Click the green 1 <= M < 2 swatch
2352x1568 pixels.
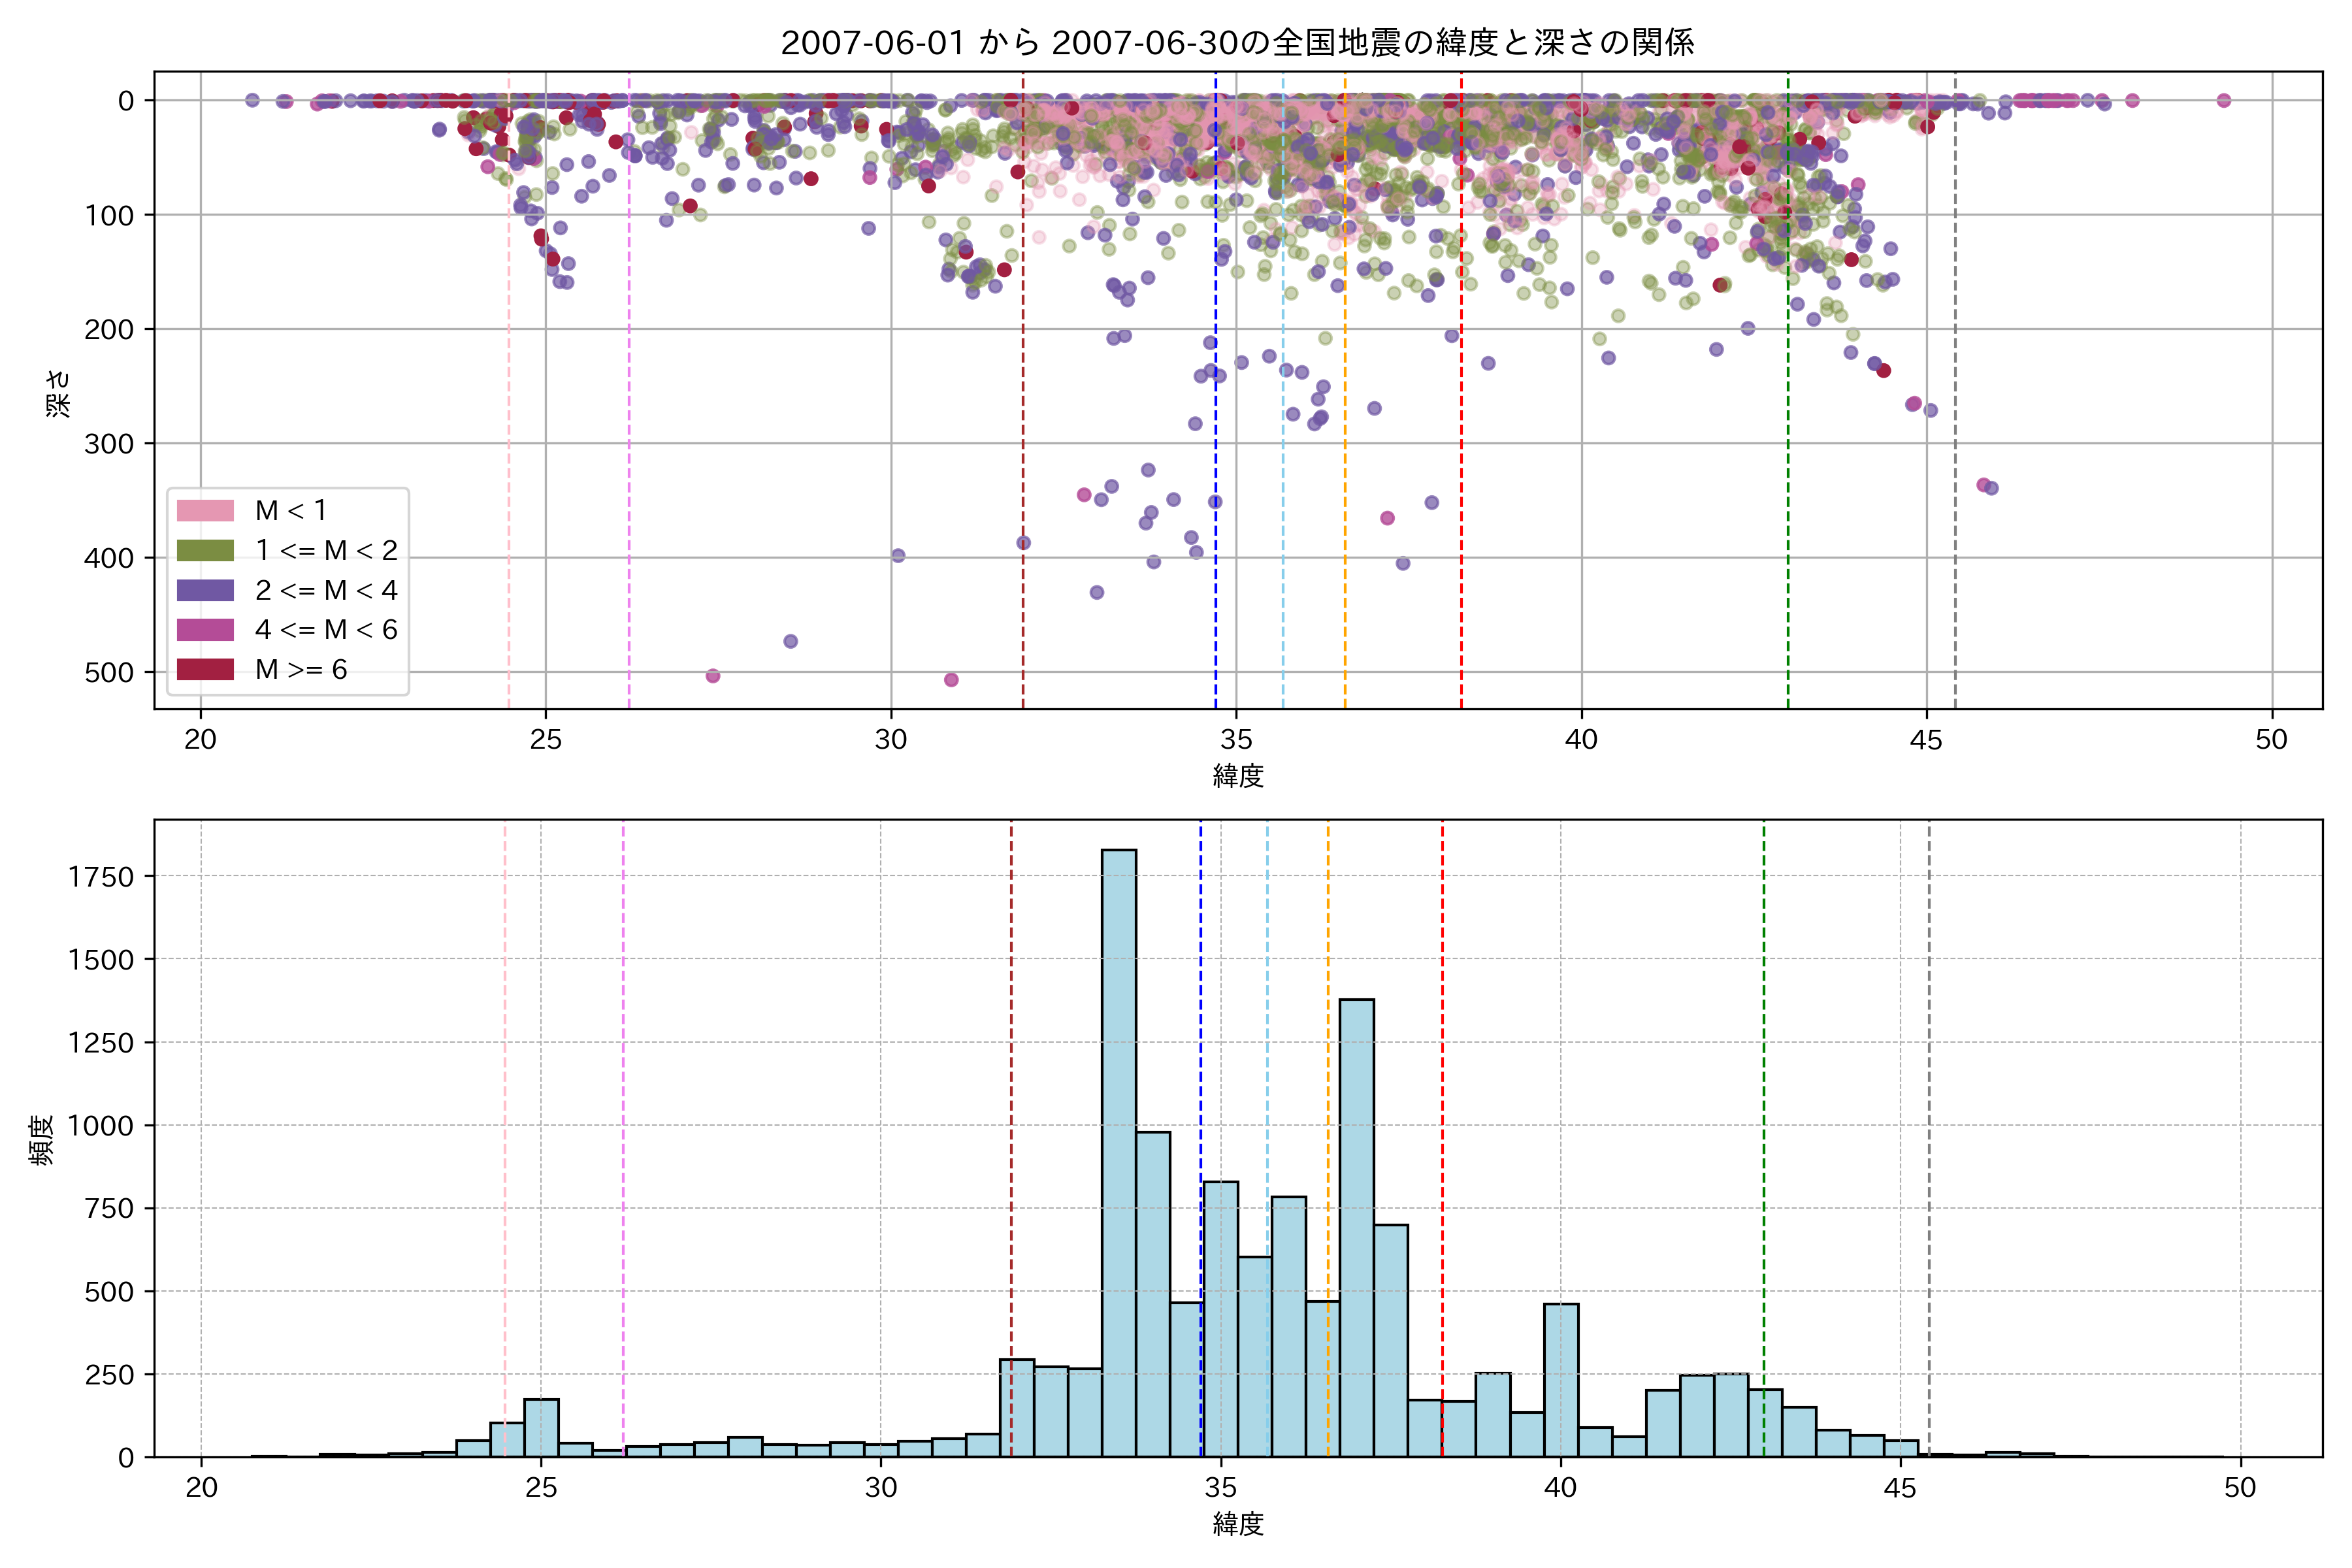205,551
